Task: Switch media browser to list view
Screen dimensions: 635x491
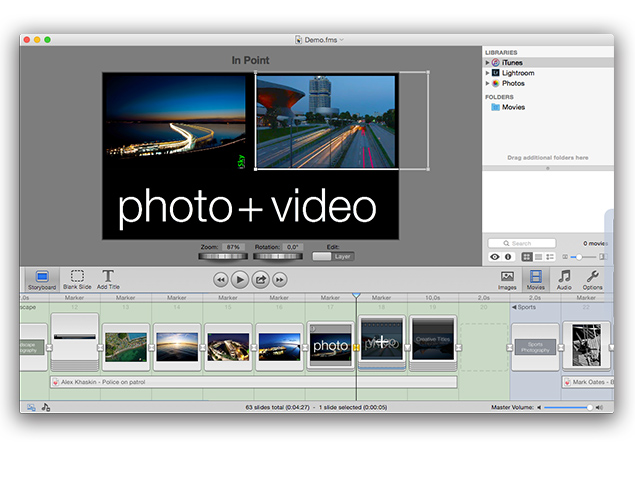Action: 538,257
